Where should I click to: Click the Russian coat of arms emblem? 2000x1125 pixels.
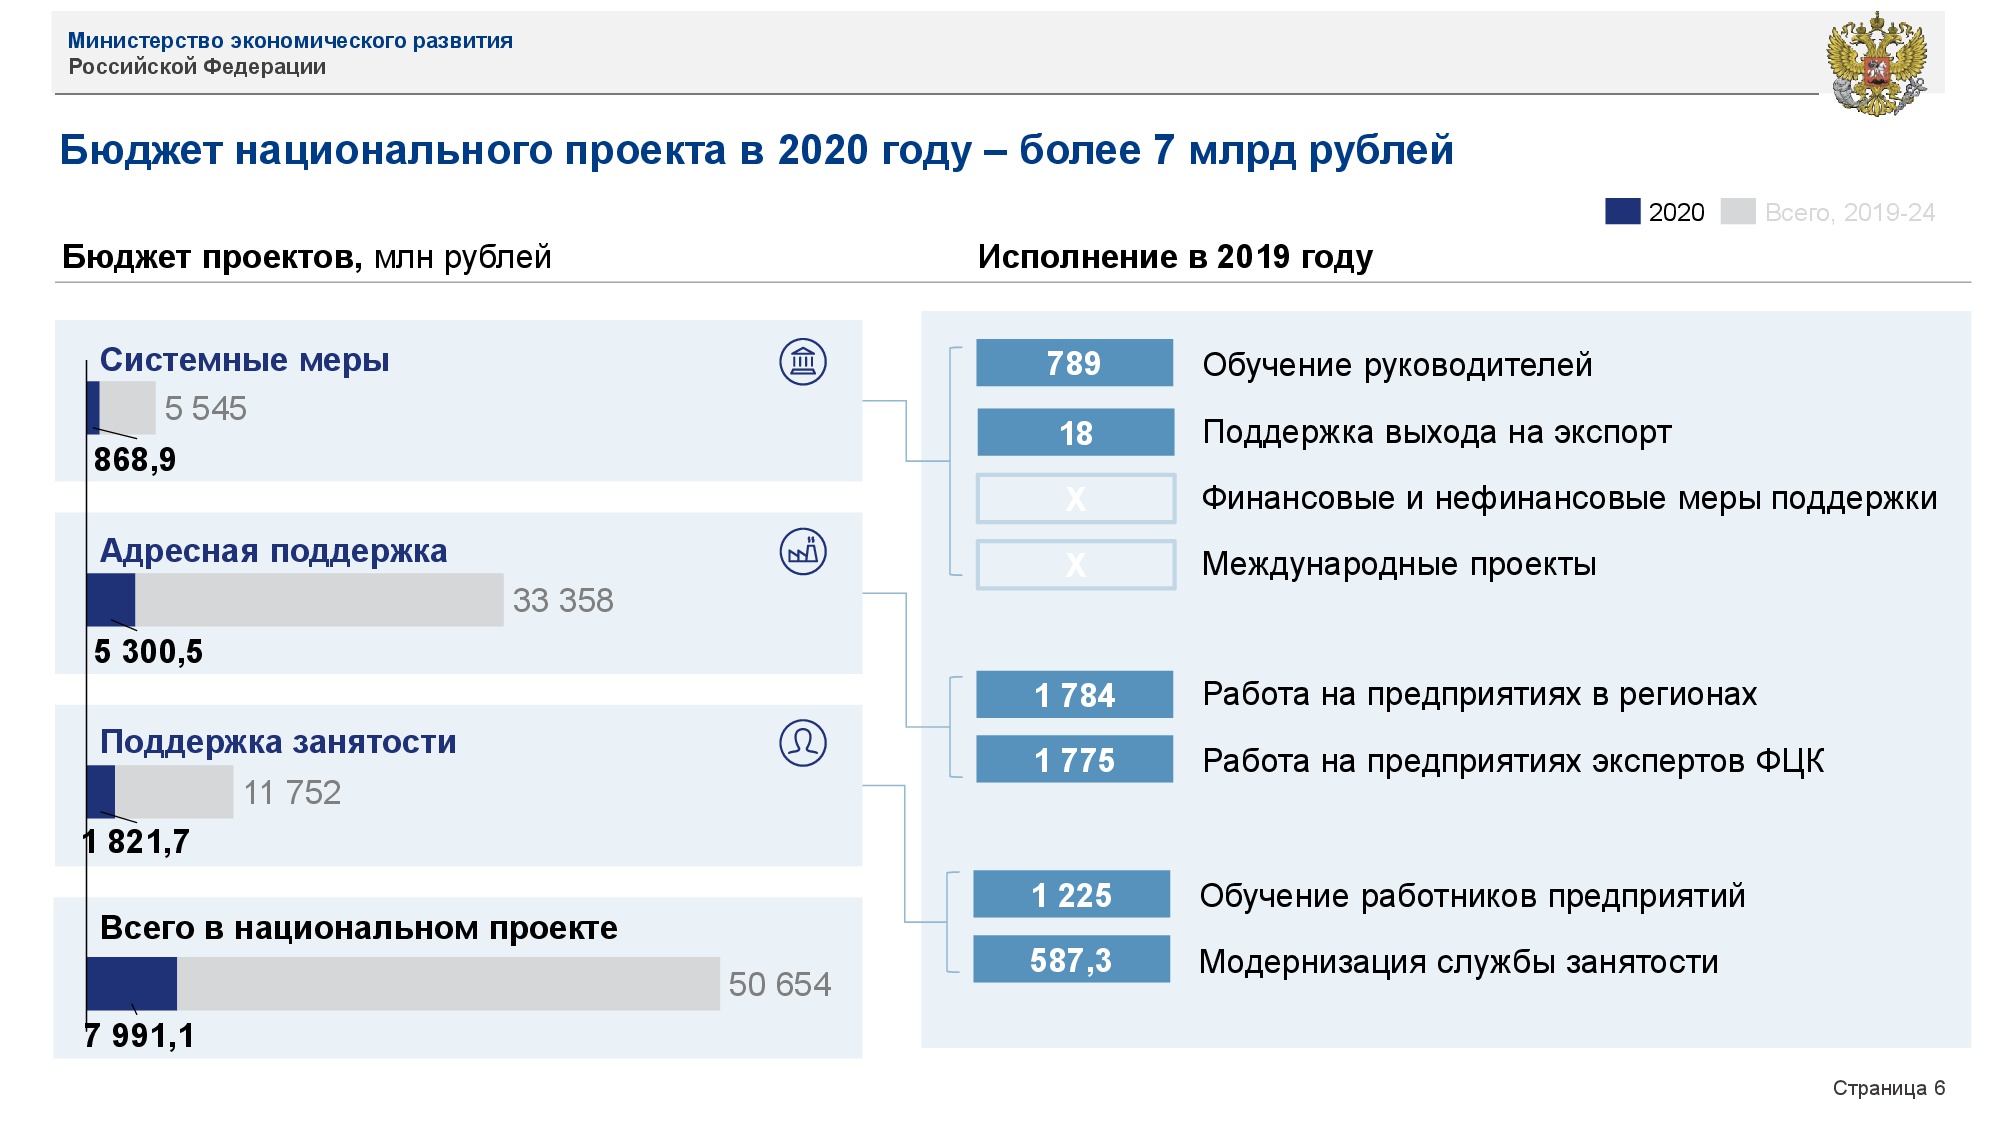pyautogui.click(x=1877, y=63)
